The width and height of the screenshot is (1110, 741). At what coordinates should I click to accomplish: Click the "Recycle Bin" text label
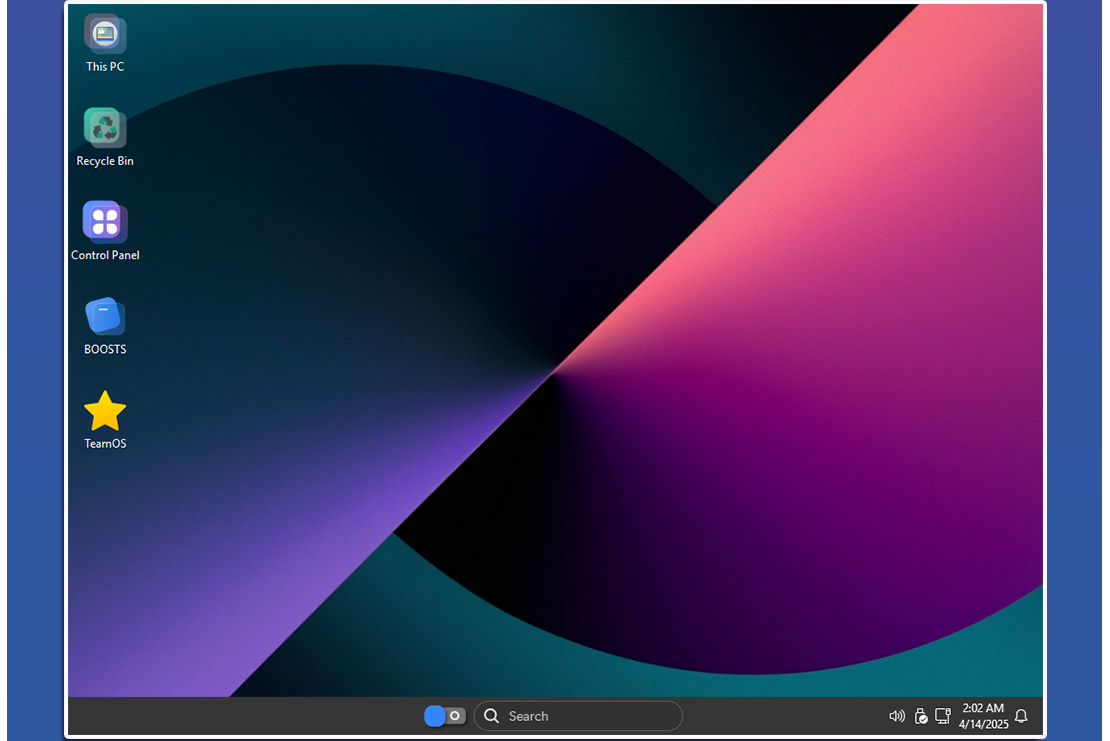(x=105, y=161)
